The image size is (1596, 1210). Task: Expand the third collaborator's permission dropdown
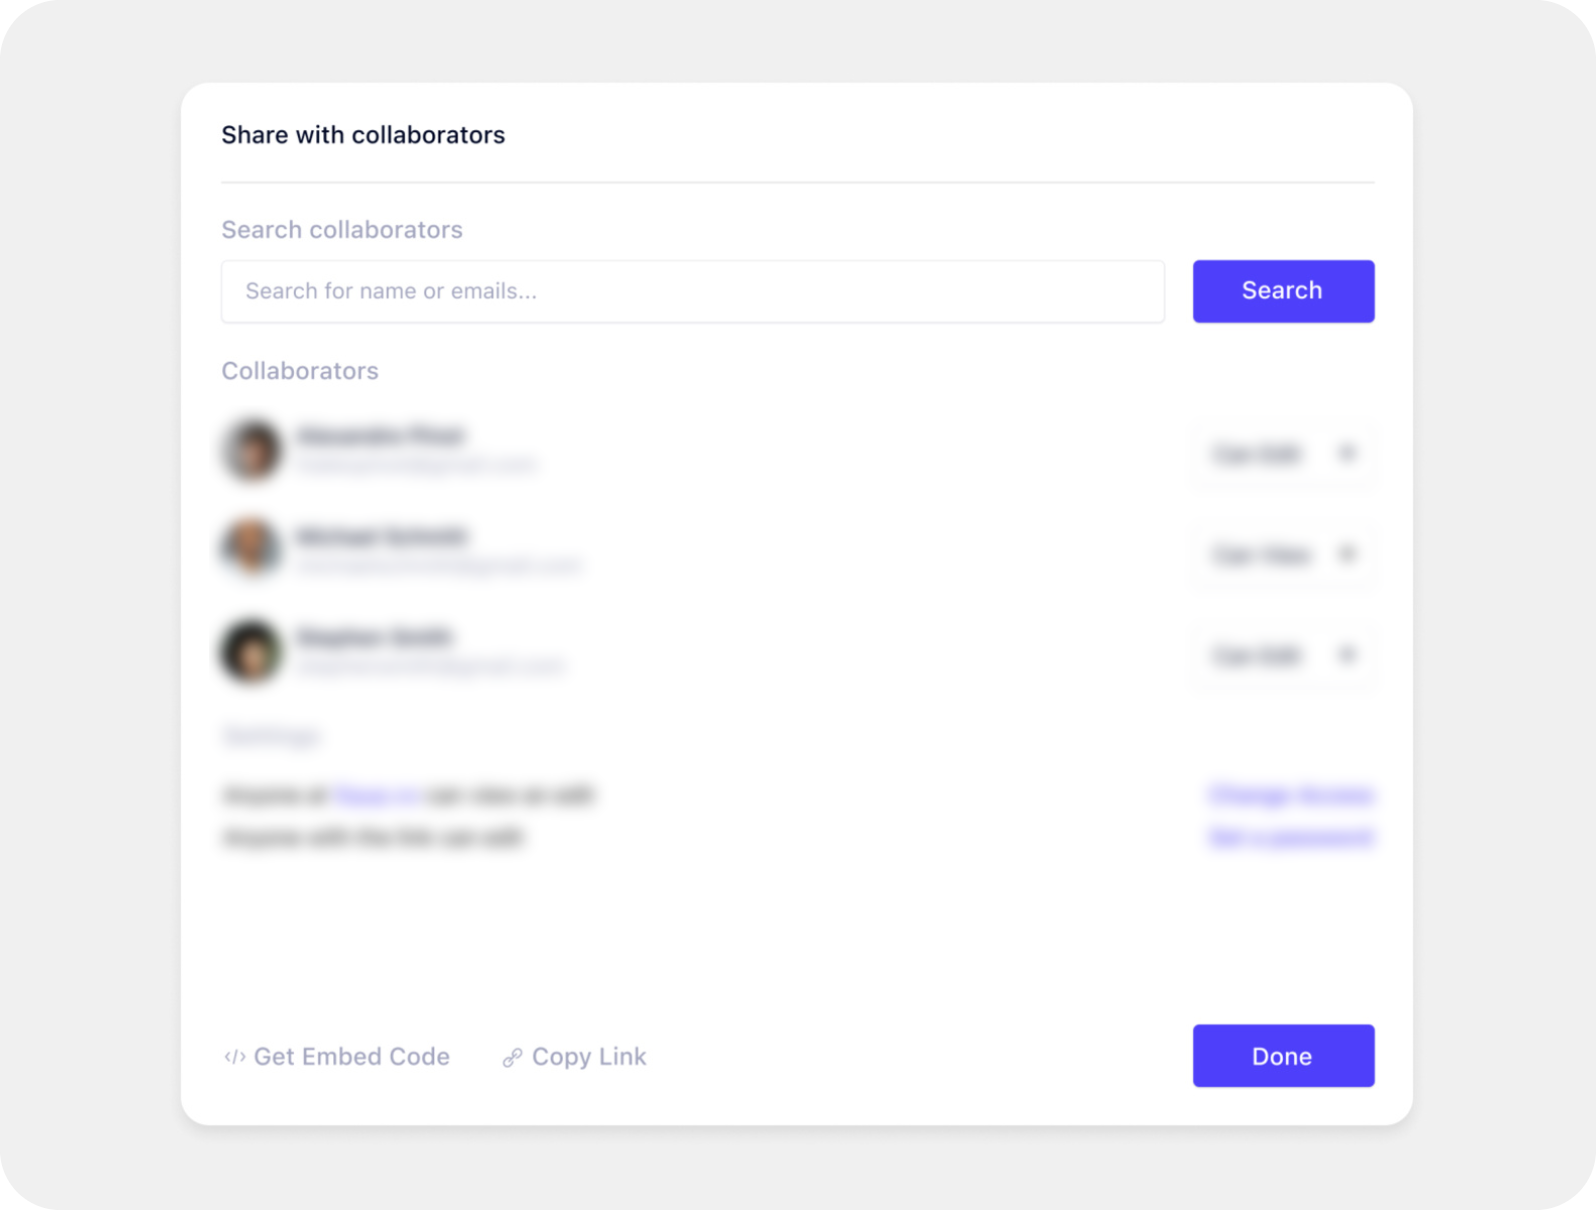pos(1283,656)
